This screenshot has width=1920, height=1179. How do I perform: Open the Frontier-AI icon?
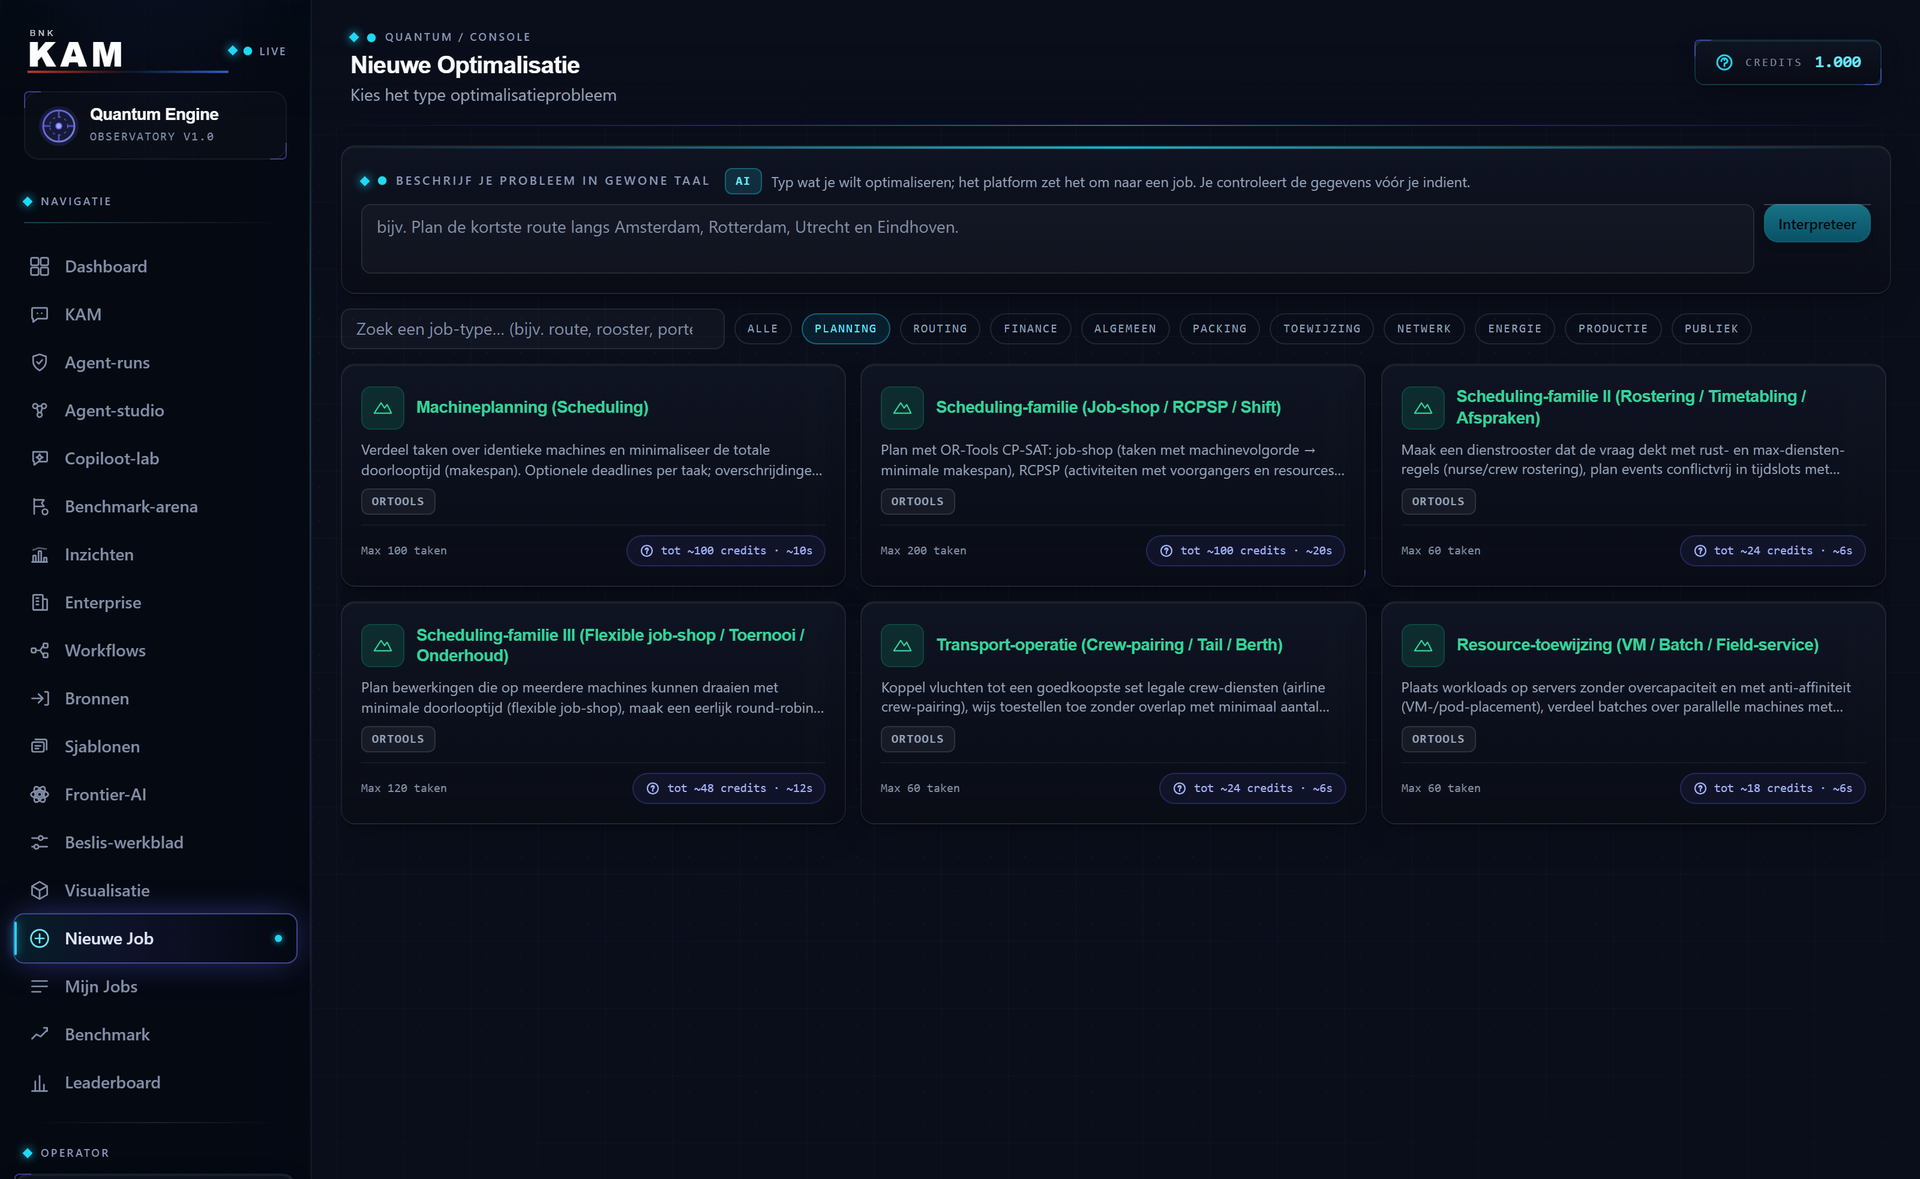tap(39, 794)
